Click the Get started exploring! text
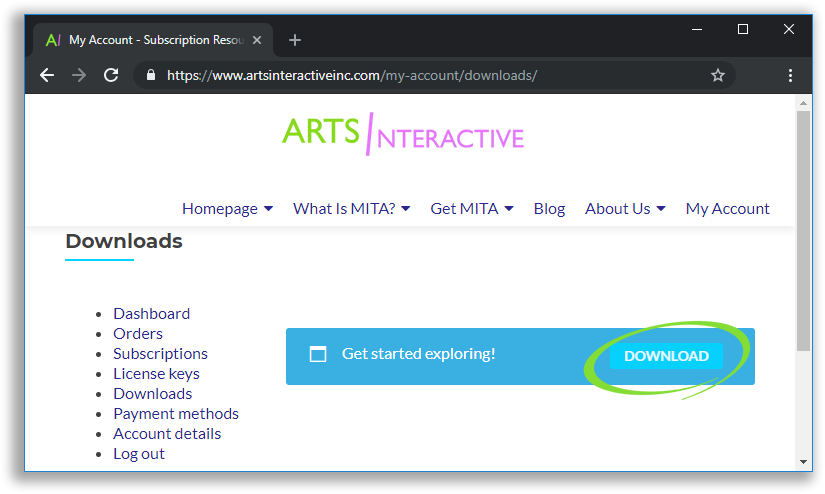This screenshot has width=825, height=494. (x=418, y=354)
